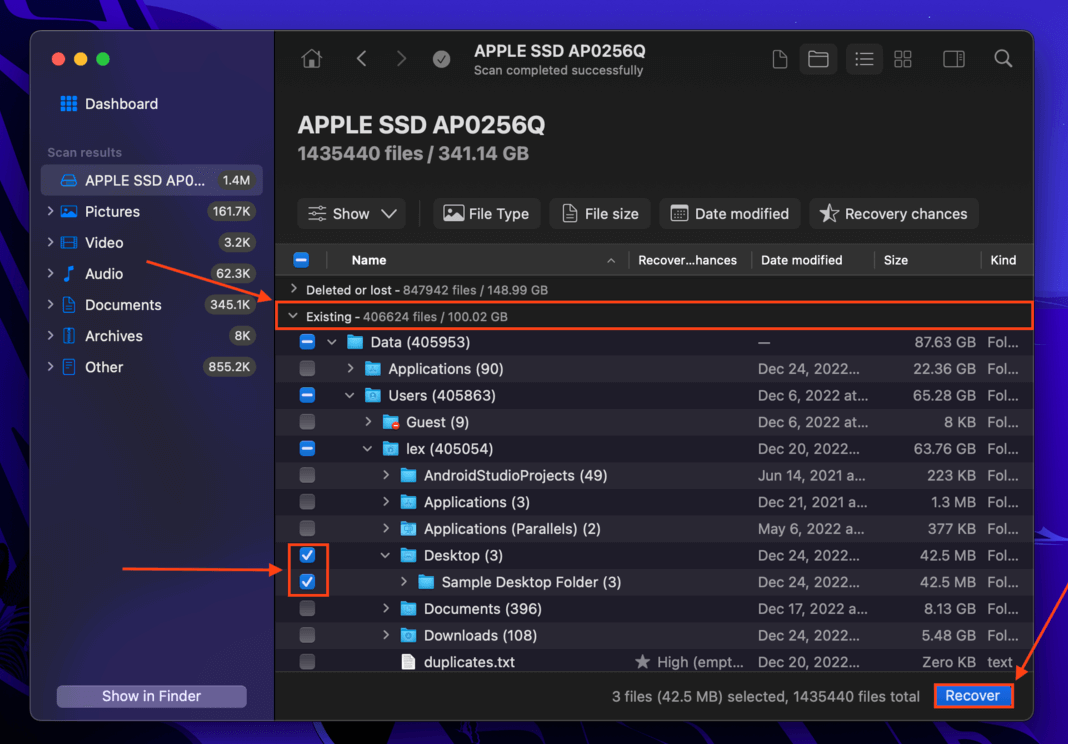Expand the Documents (396) folder
The height and width of the screenshot is (744, 1068).
click(386, 608)
